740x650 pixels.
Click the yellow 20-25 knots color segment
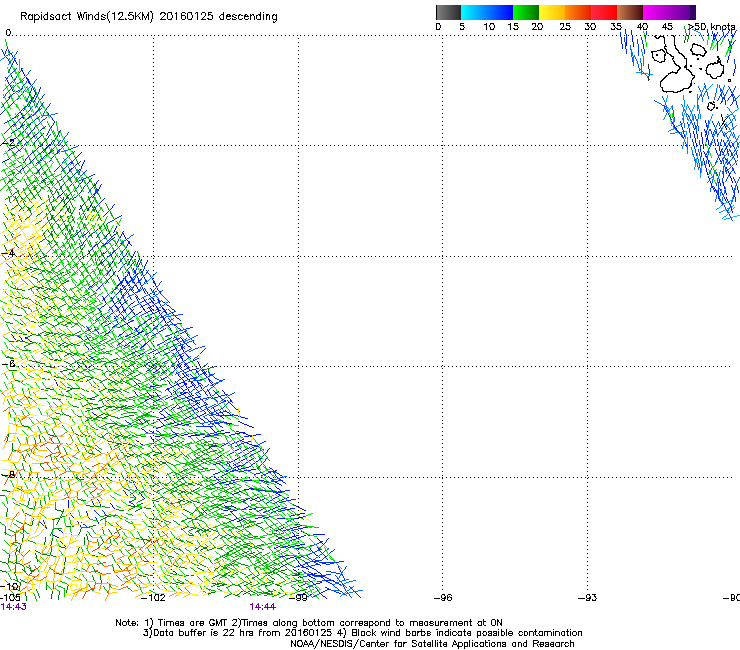click(x=552, y=12)
